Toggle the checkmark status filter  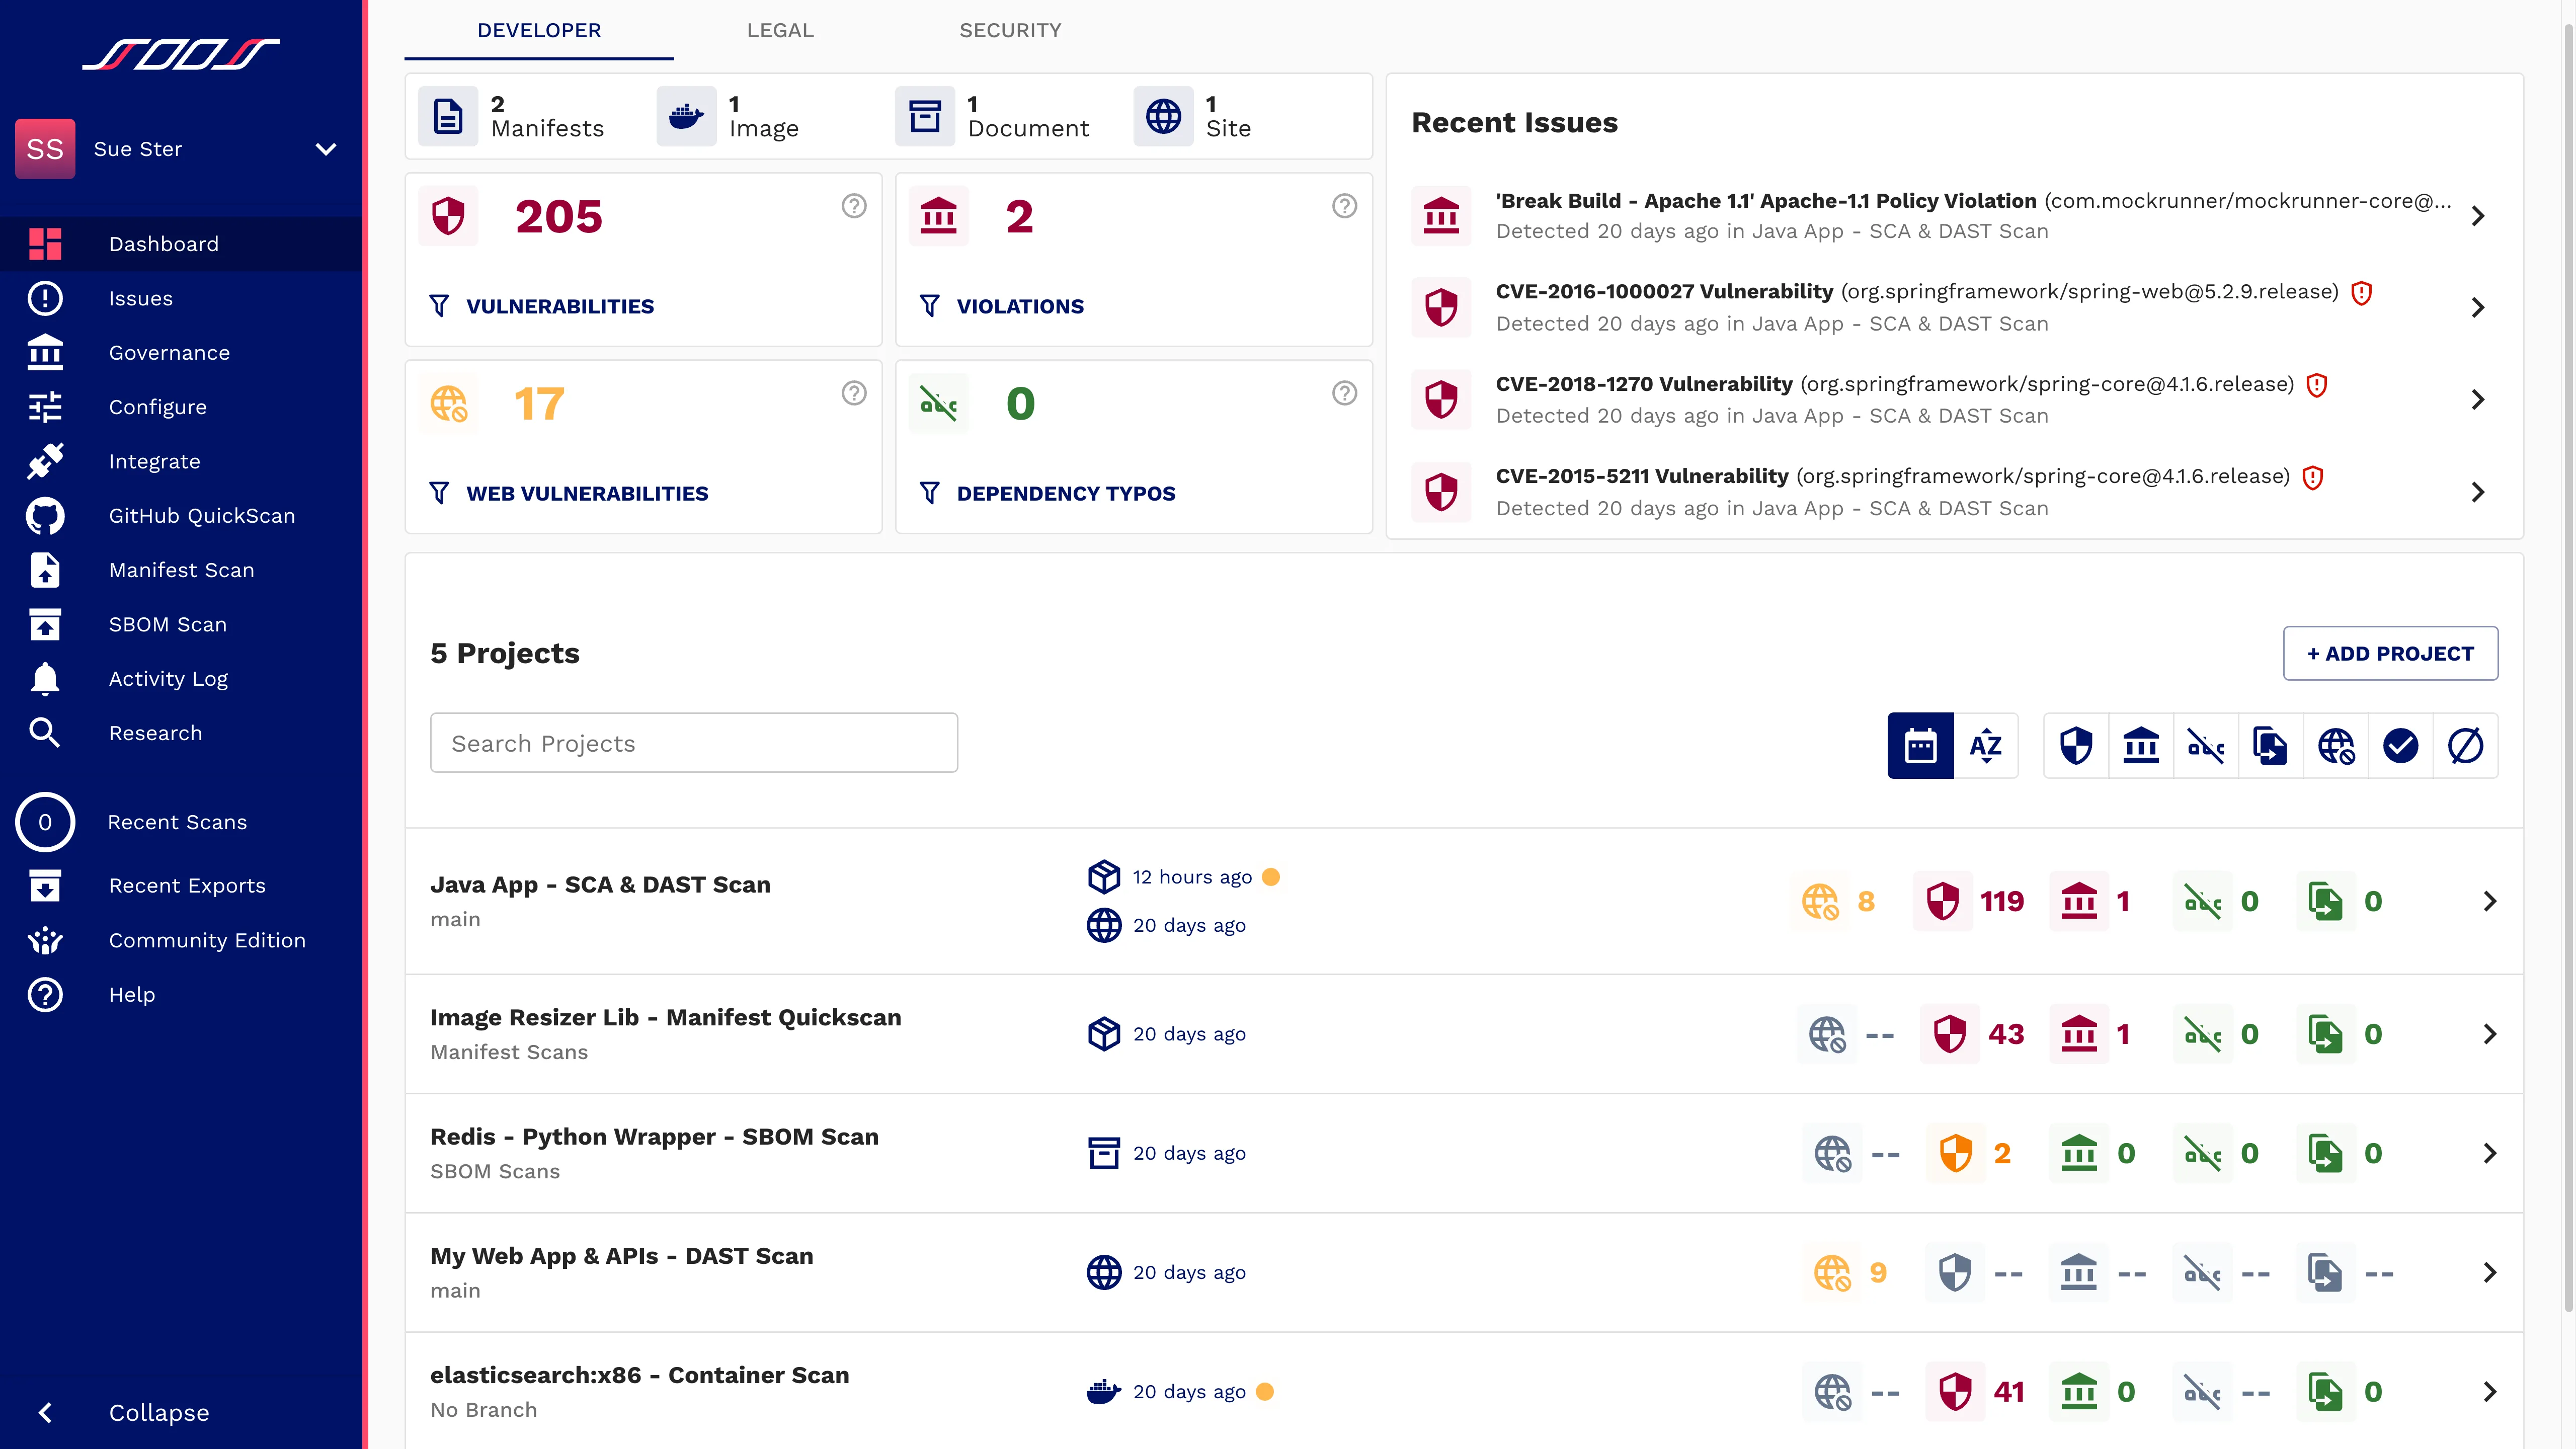click(x=2402, y=745)
